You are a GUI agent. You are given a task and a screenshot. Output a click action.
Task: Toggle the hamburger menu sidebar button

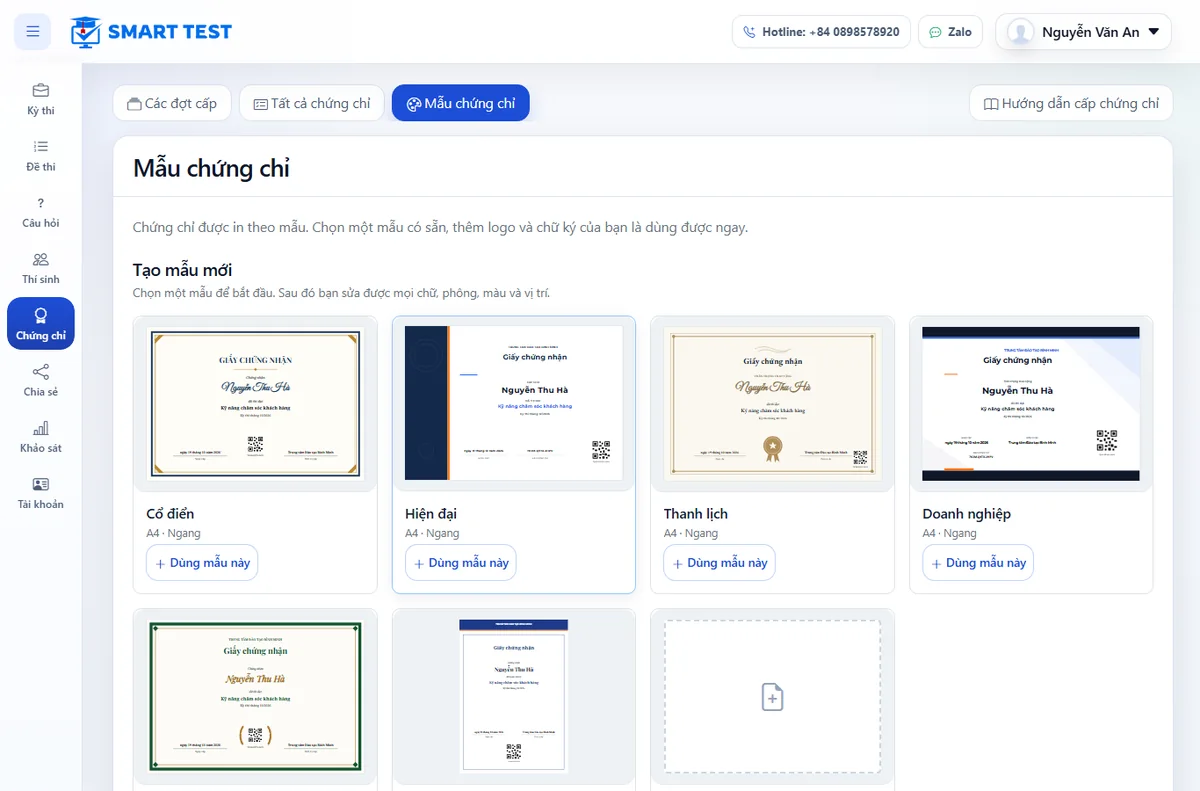33,32
